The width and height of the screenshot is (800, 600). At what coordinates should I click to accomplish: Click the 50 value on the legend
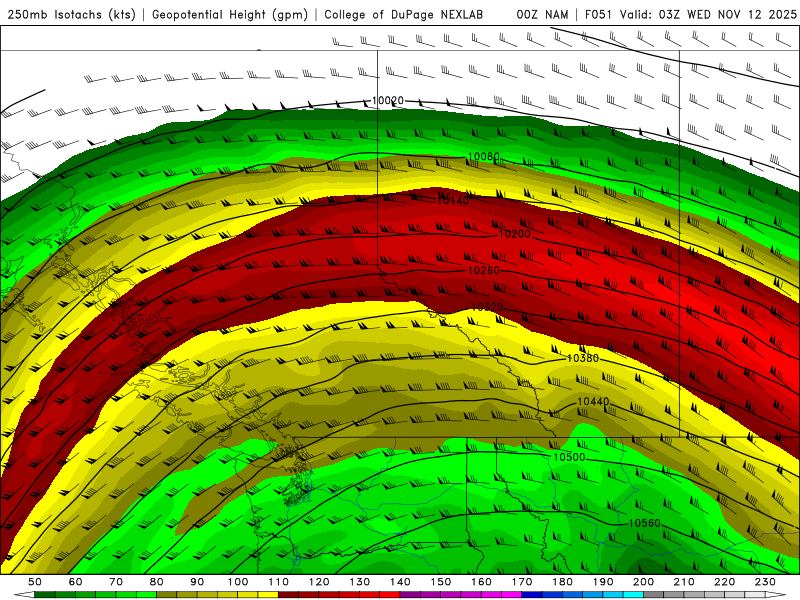pyautogui.click(x=35, y=582)
